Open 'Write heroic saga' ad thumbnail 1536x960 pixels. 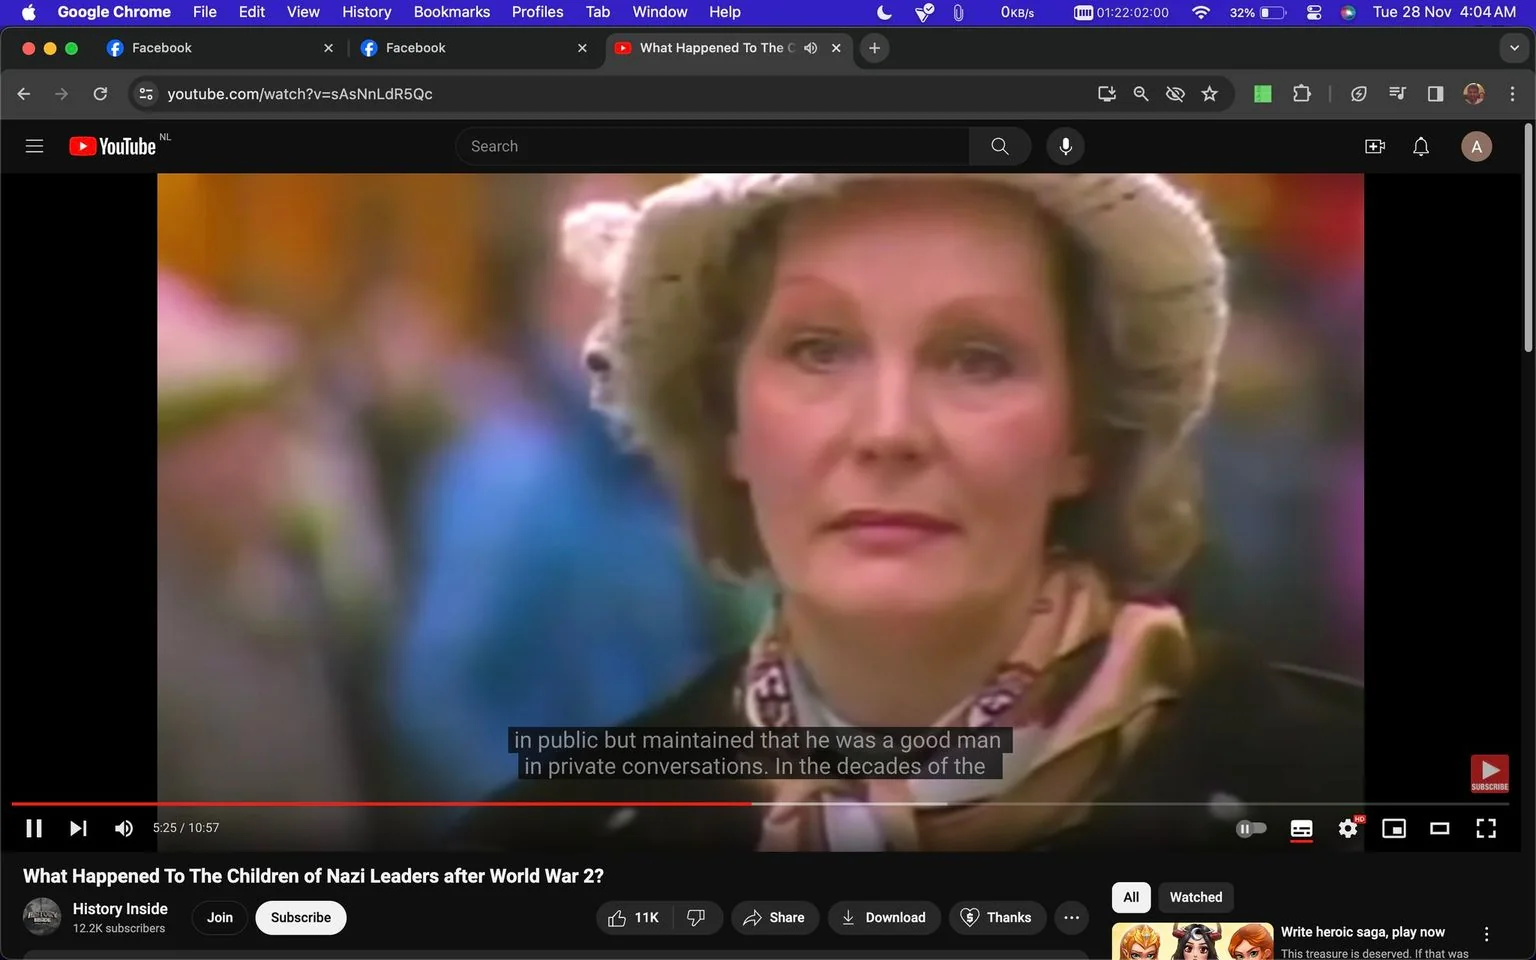pyautogui.click(x=1193, y=941)
